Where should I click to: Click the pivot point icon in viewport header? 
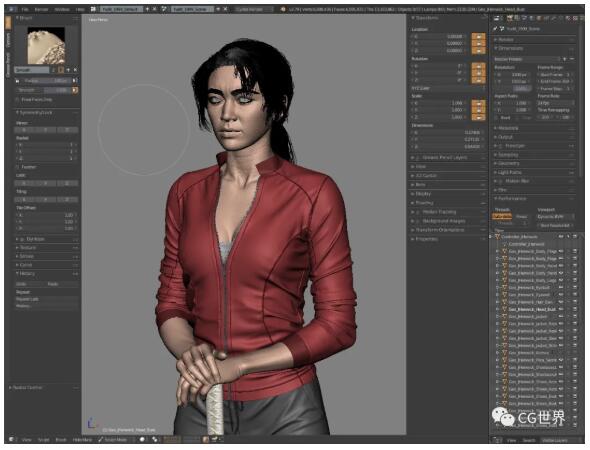click(x=155, y=439)
